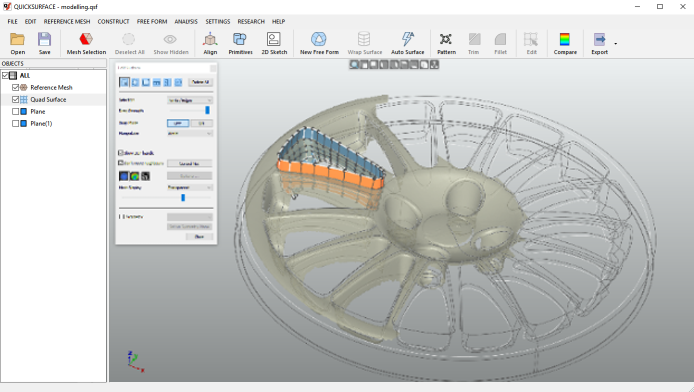
Task: Open the SETTINGS menu
Action: [218, 21]
